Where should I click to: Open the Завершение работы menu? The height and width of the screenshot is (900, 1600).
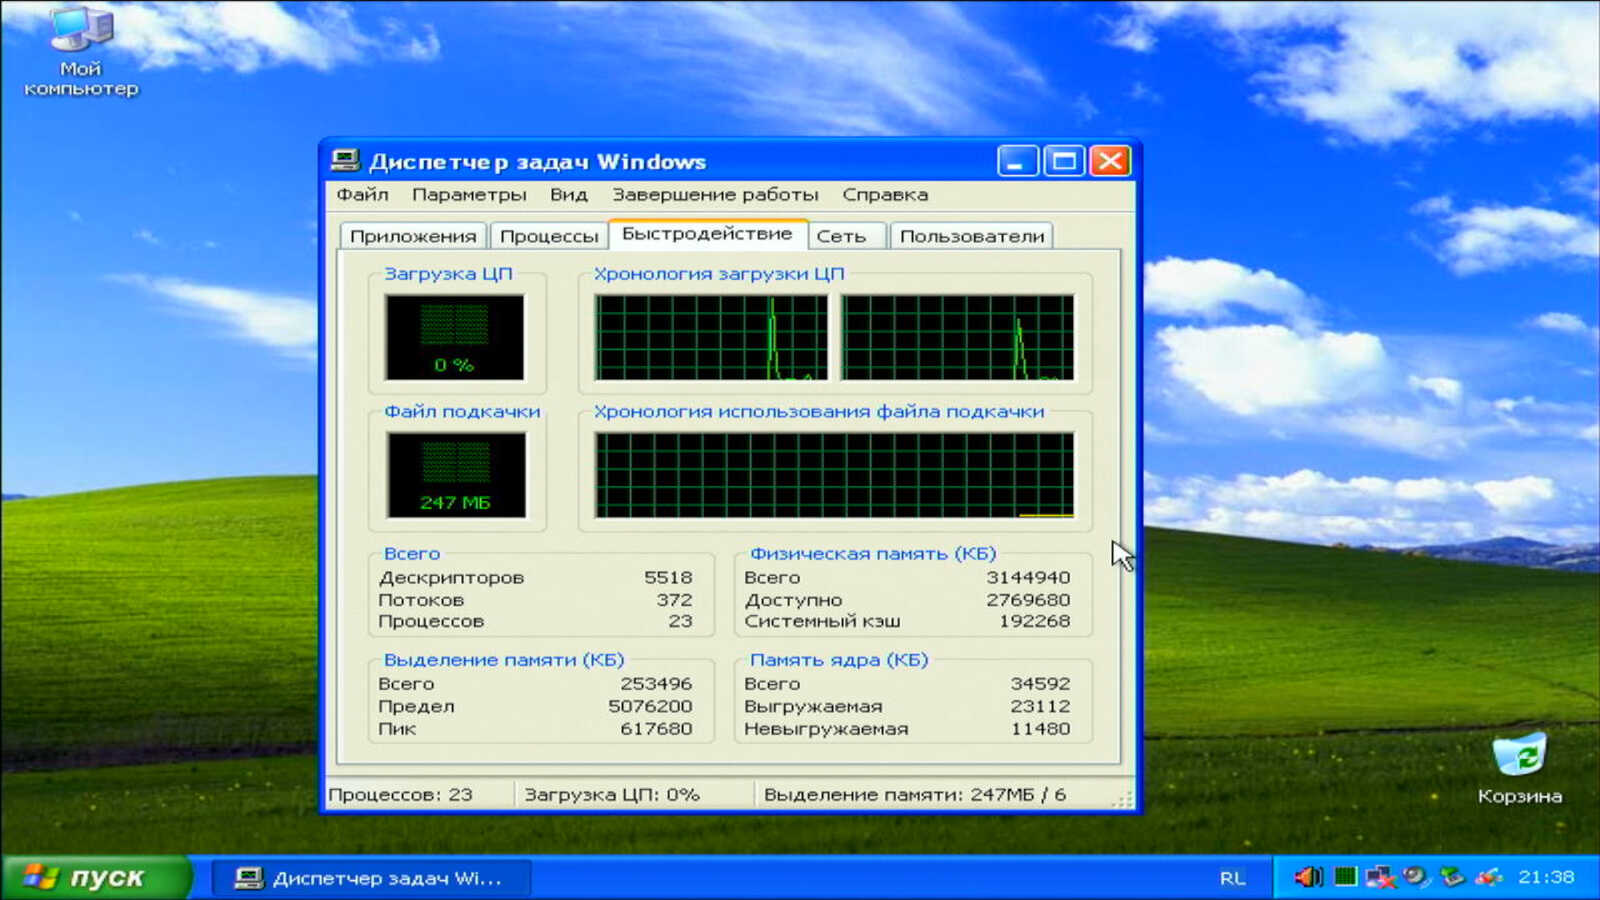point(715,194)
